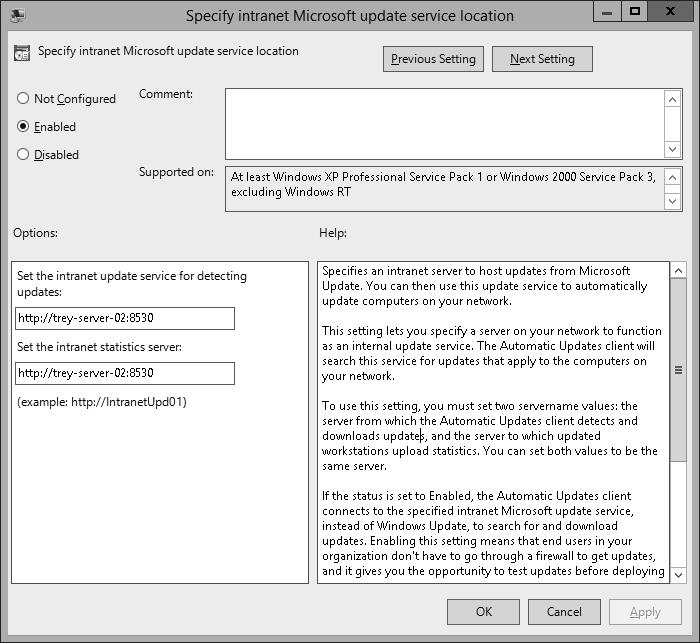Maximize the dialog window
This screenshot has width=700, height=643.
[634, 12]
